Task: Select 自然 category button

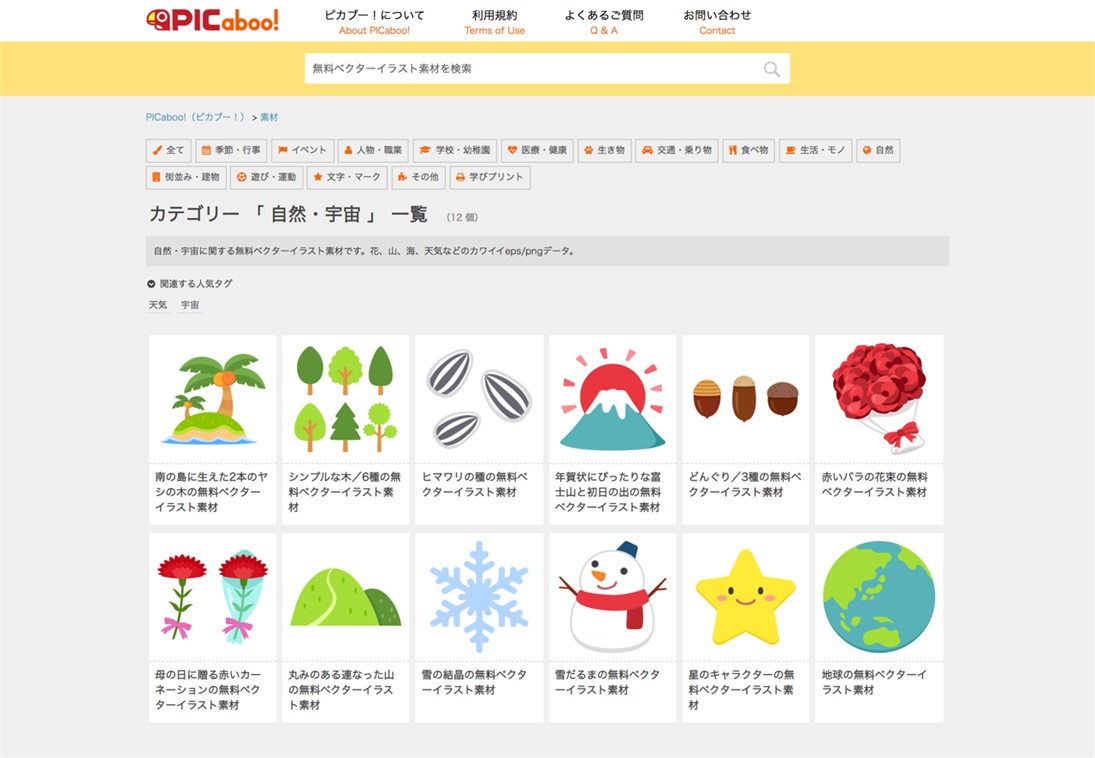Action: [879, 150]
